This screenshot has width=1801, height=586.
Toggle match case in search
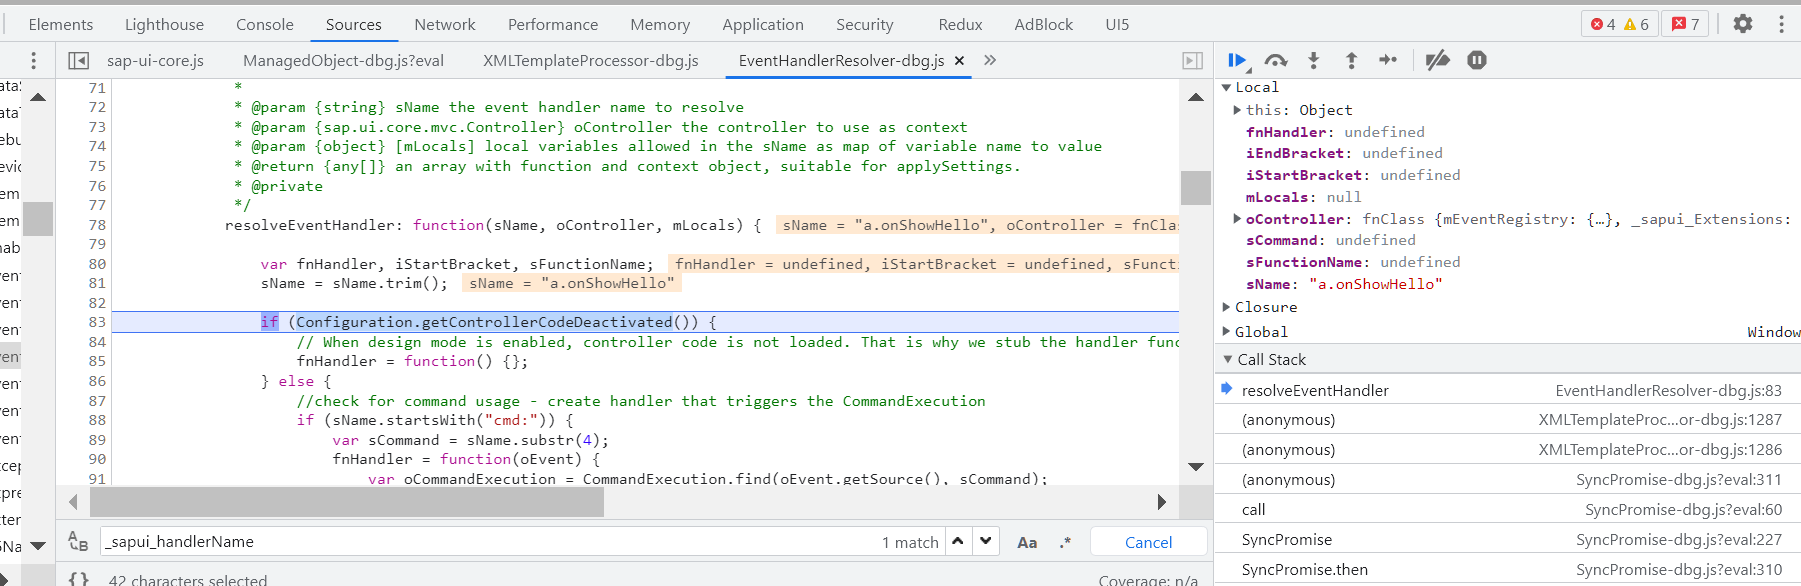[x=1027, y=542]
